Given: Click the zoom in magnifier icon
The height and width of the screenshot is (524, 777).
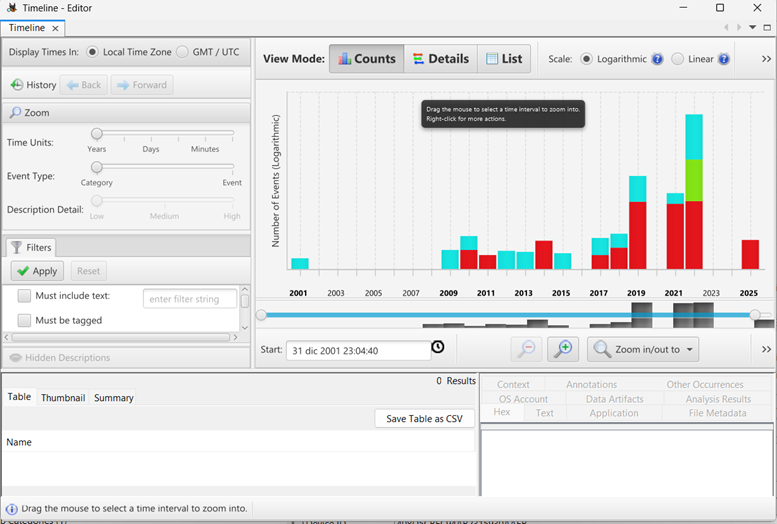Looking at the screenshot, I should (x=563, y=349).
